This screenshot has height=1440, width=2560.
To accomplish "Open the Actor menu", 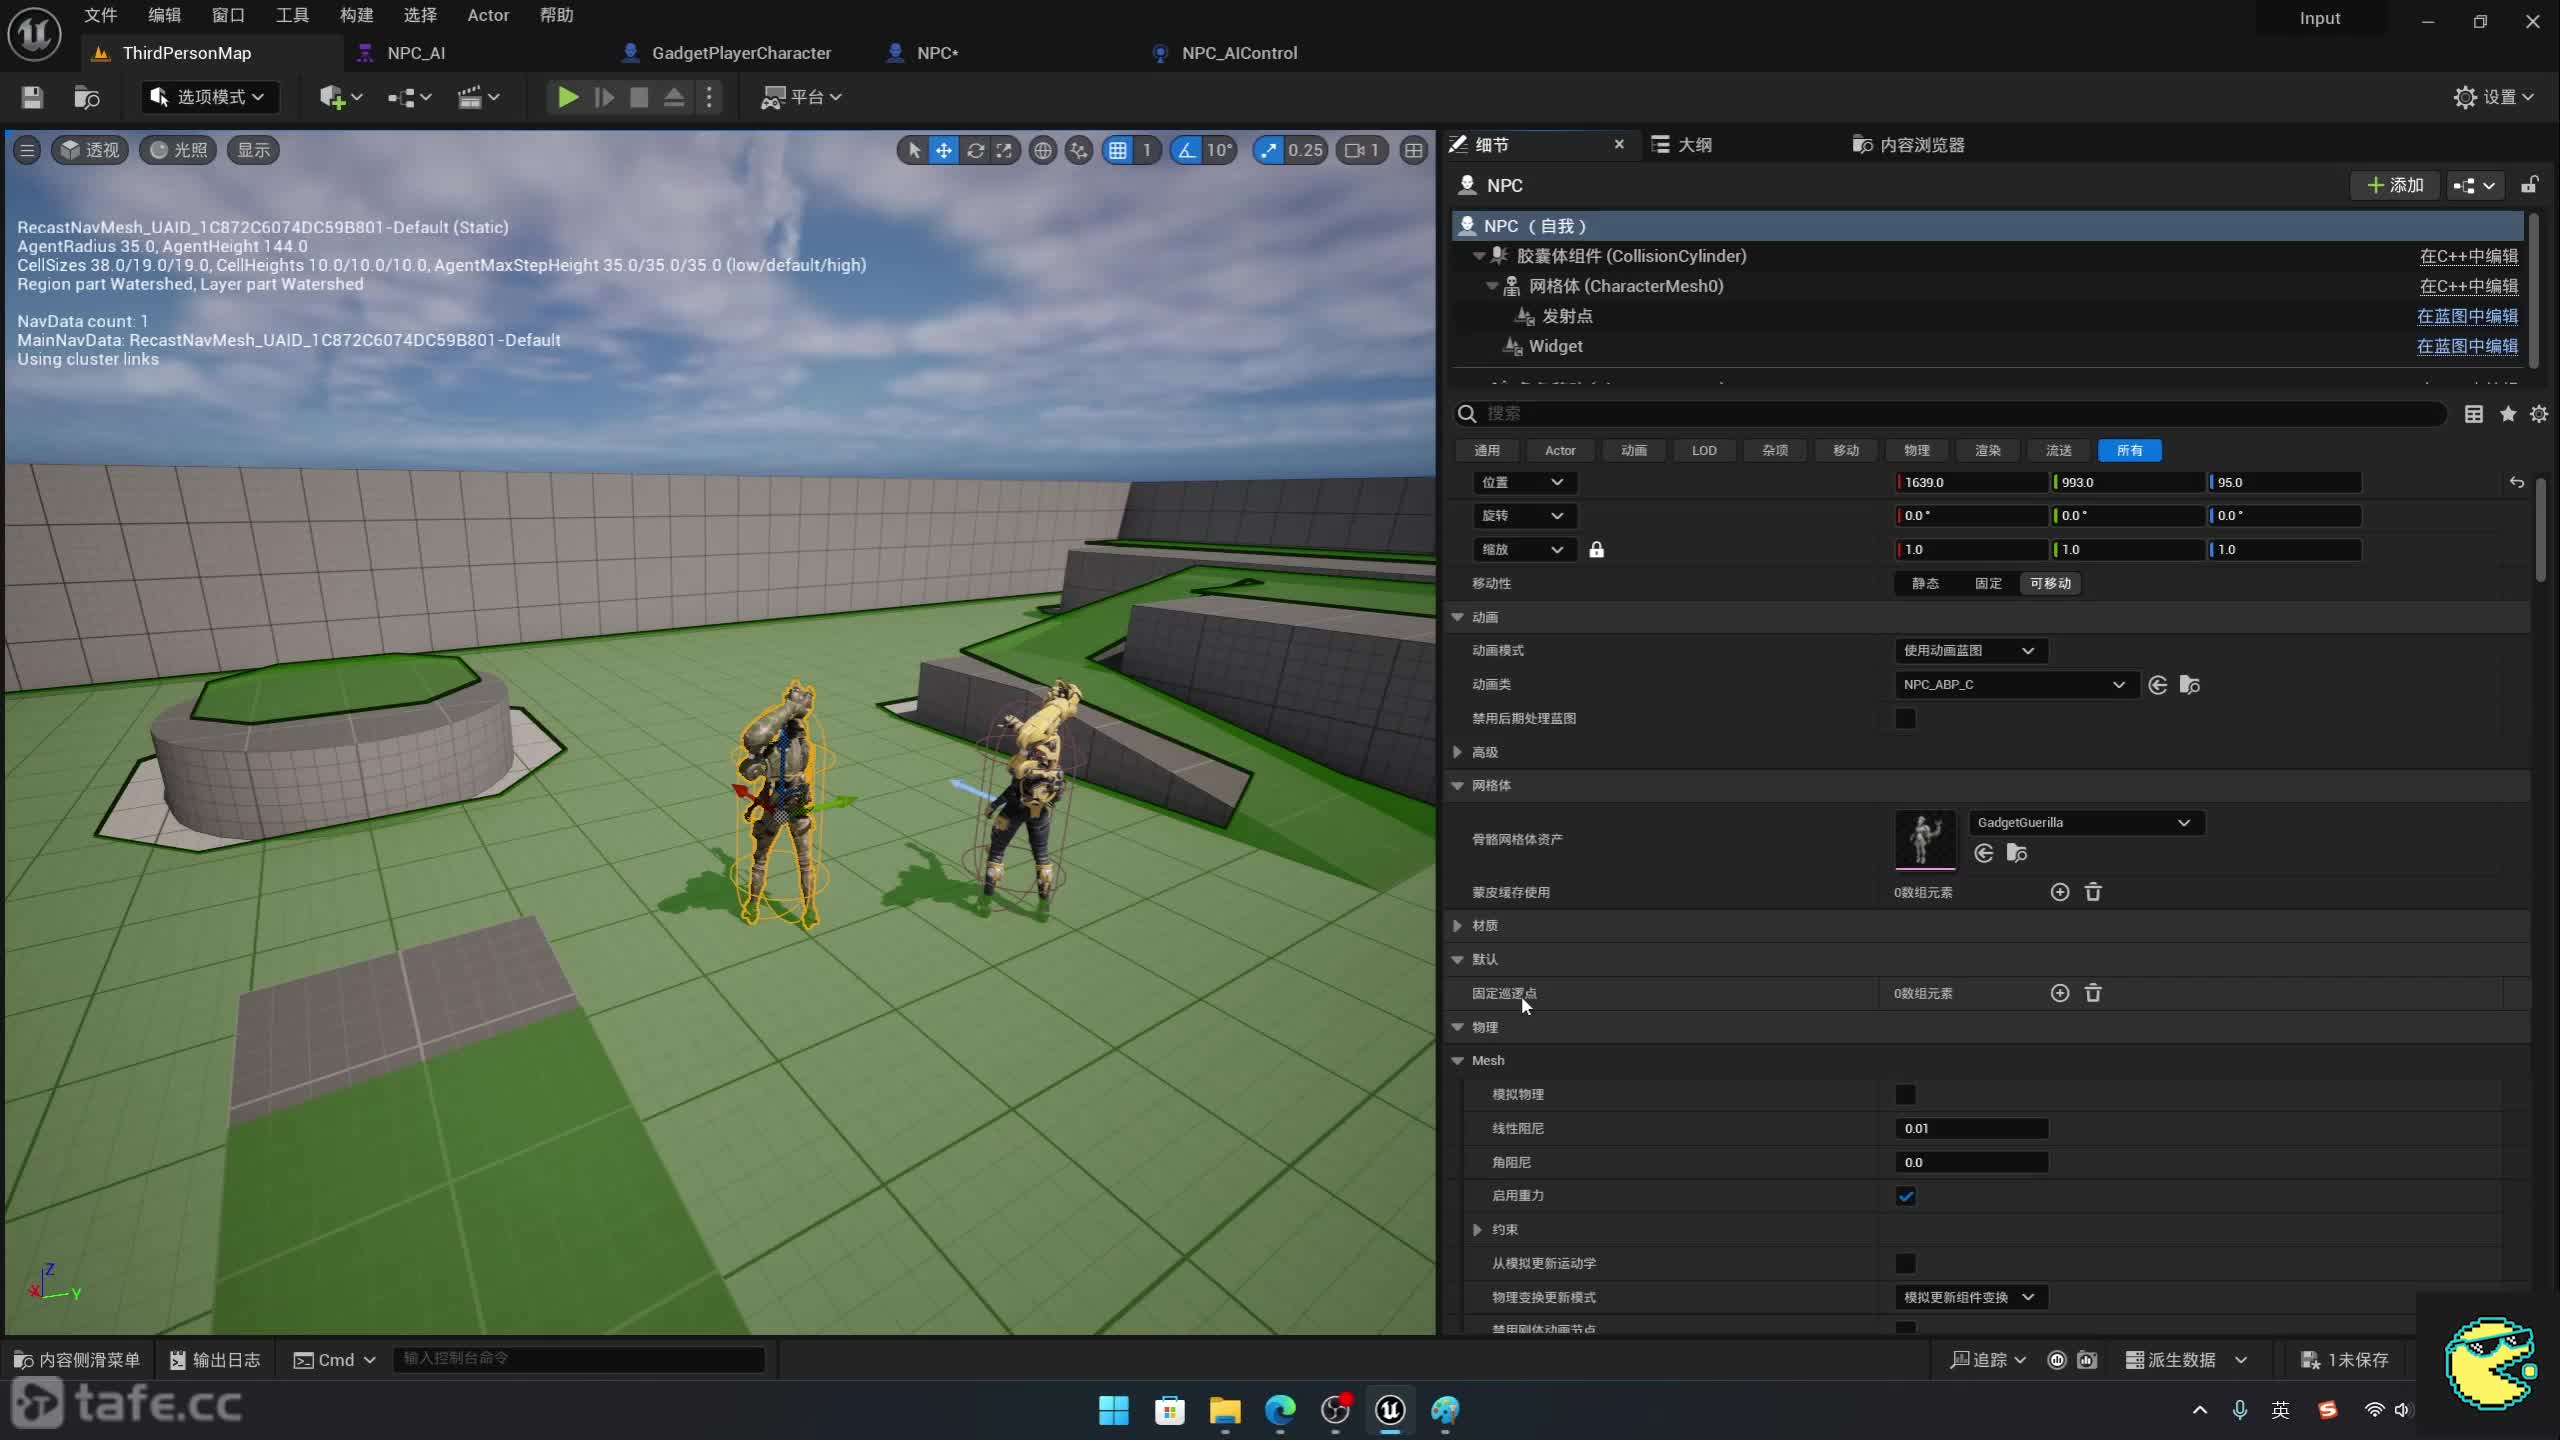I will 488,15.
